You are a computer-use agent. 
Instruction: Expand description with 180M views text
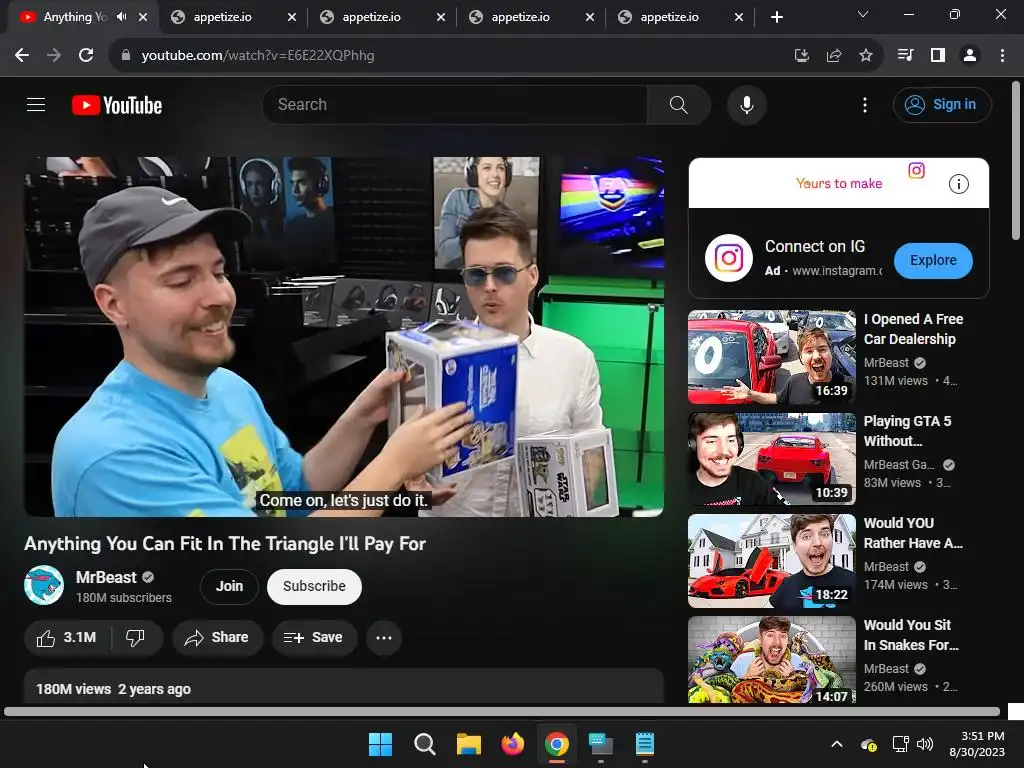(344, 686)
